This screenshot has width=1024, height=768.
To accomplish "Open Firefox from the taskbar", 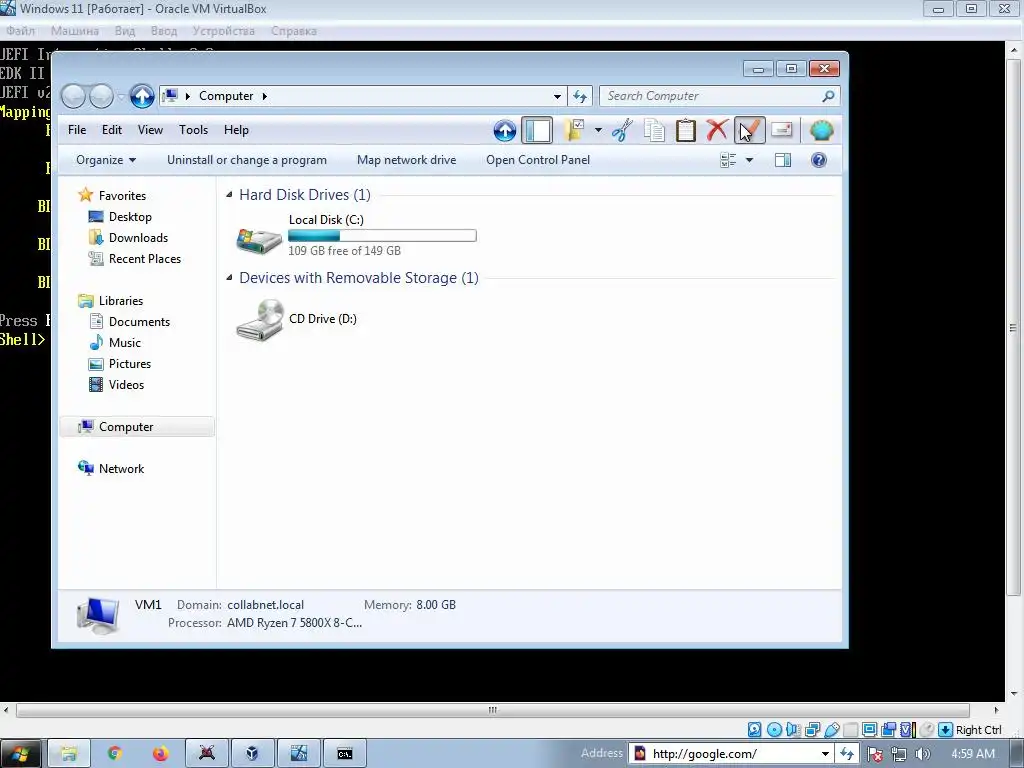I will 161,754.
